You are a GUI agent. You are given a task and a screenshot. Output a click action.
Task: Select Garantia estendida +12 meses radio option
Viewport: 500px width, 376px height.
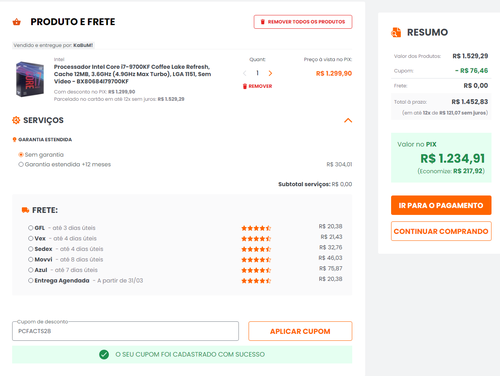point(21,164)
